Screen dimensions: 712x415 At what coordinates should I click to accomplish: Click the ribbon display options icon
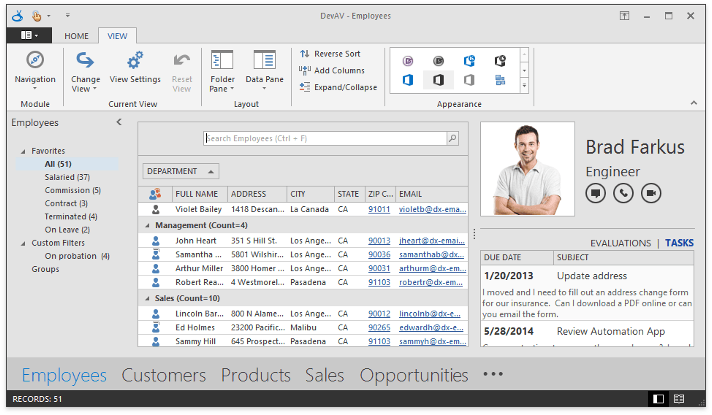coord(625,16)
